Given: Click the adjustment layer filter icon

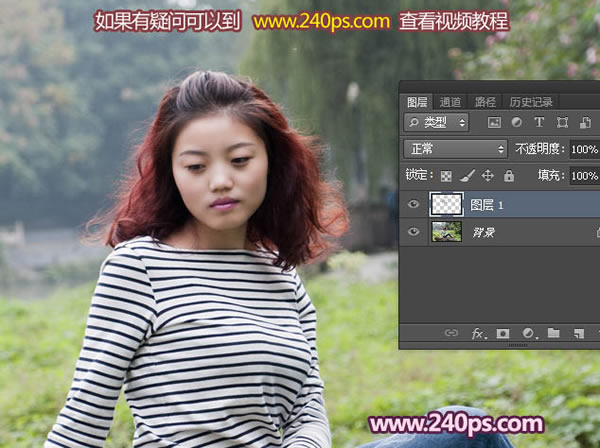Looking at the screenshot, I should (516, 122).
